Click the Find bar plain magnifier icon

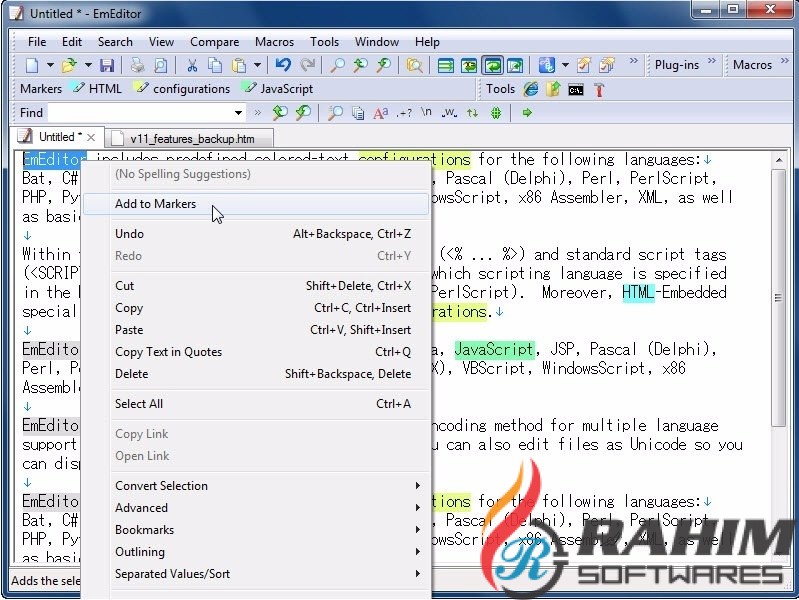335,113
